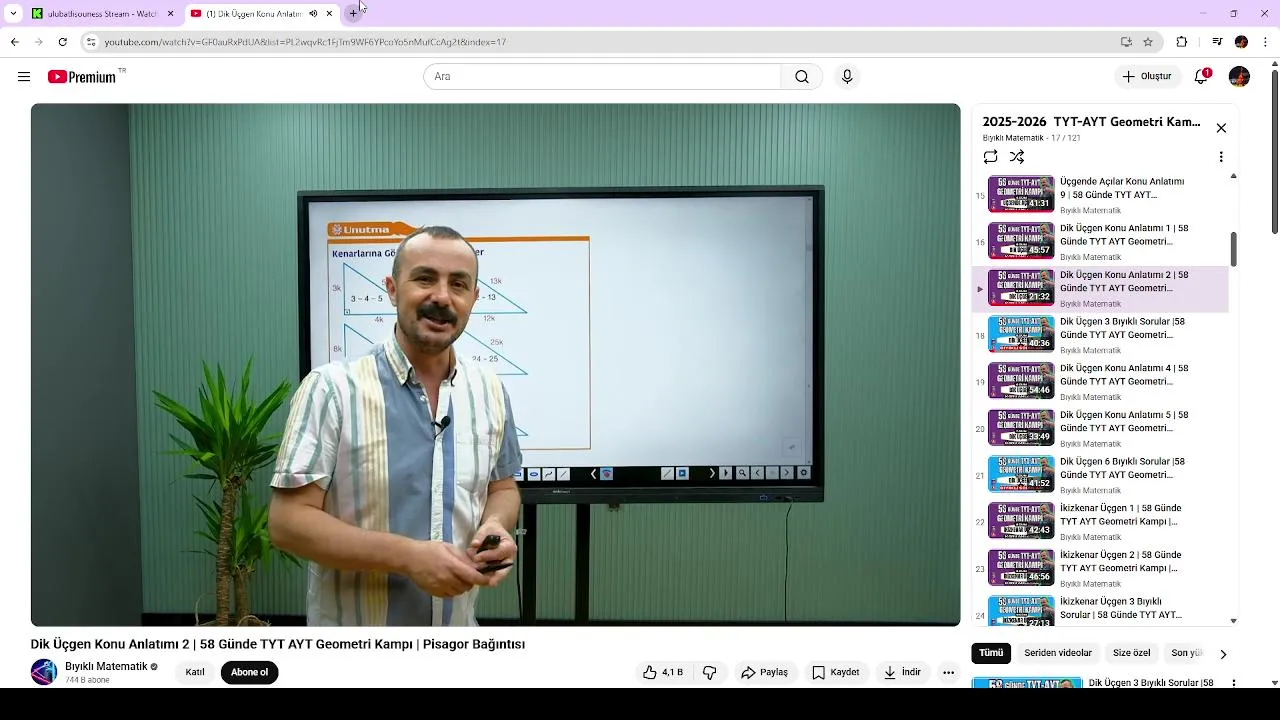The height and width of the screenshot is (720, 1280).
Task: Open Dik Üçgen 3 Bıyıklı Sorular playlist item
Action: tap(1100, 335)
